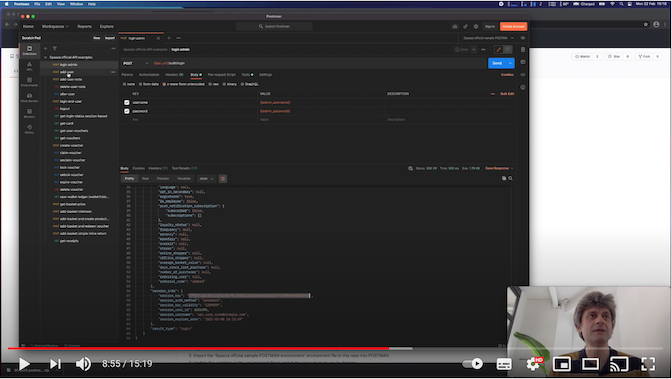Open the three-dot options in the add-user row
672x379 pixels.
(x=113, y=72)
